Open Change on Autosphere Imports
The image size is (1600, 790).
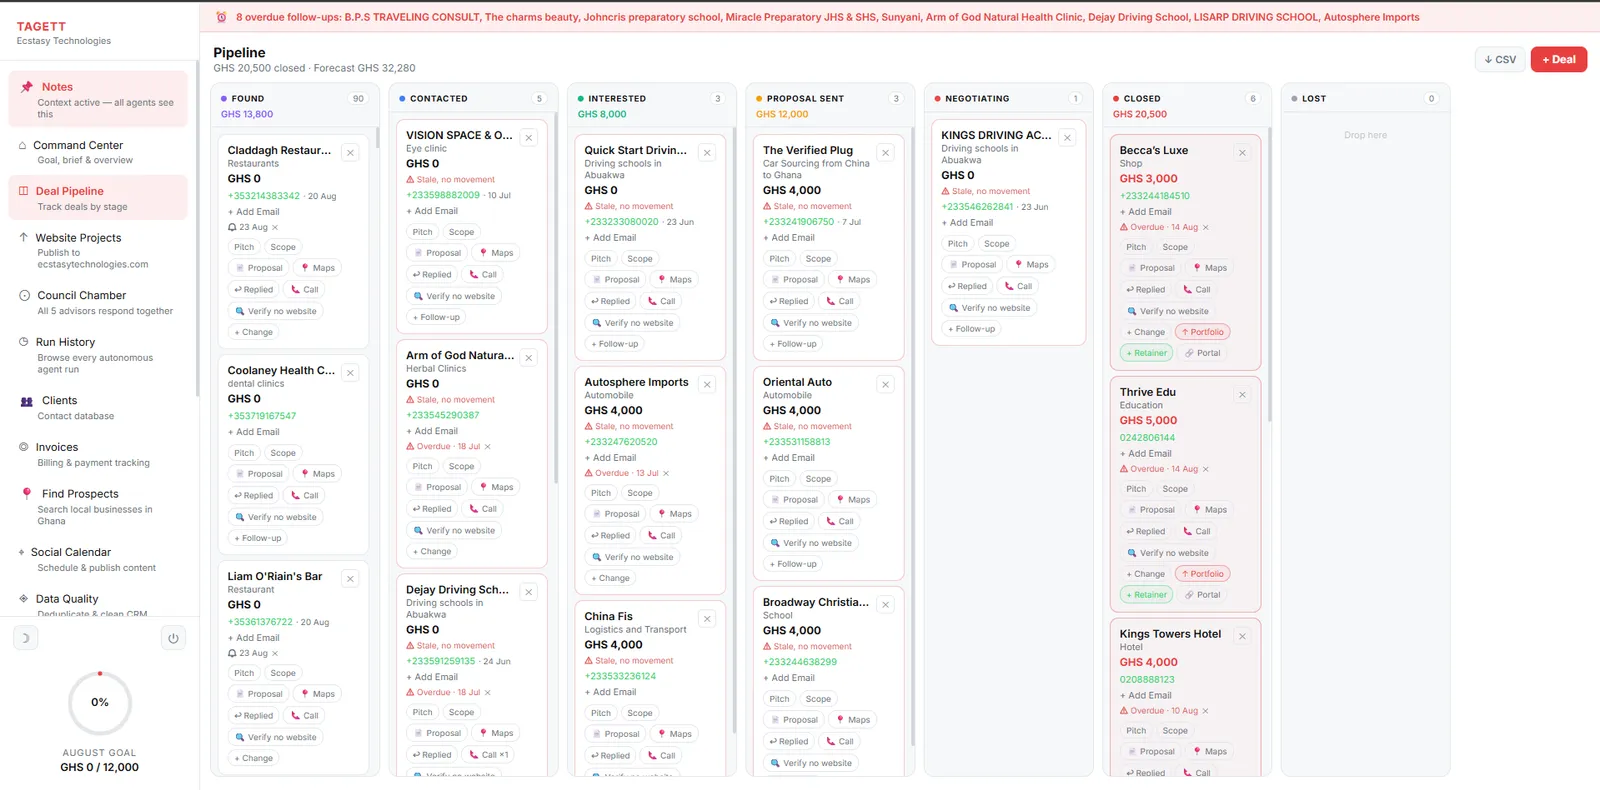tap(610, 578)
